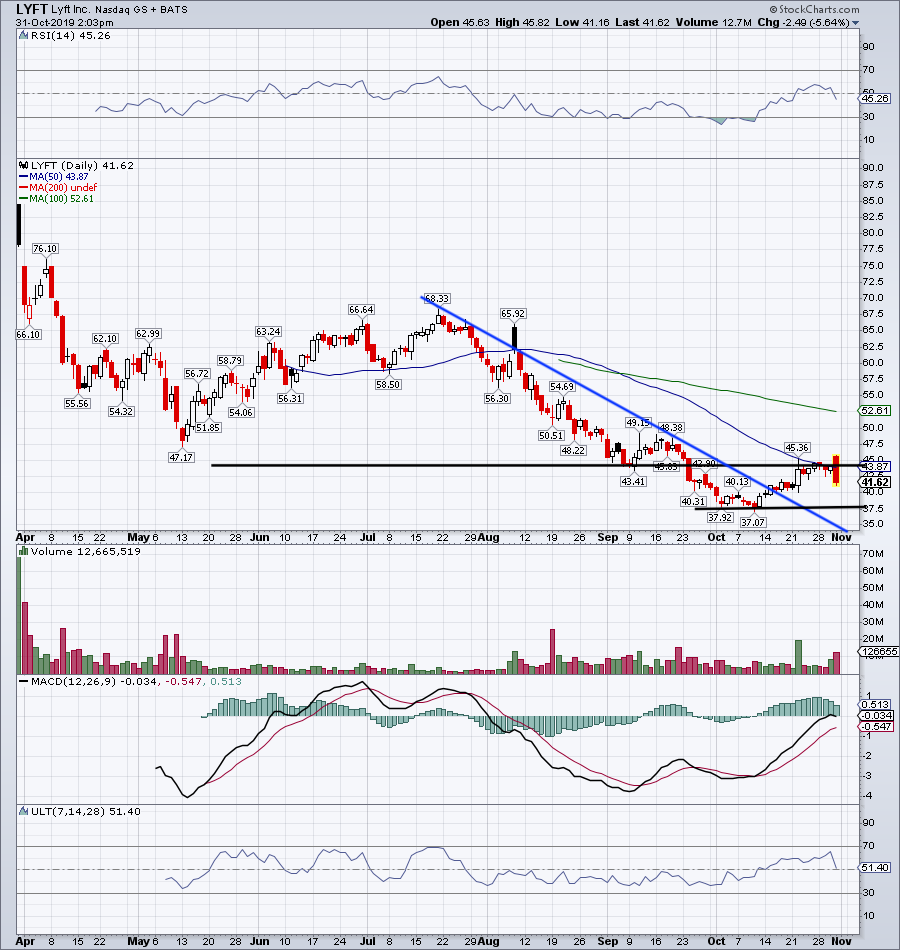Click the 45.36 price annotation
The image size is (900, 950).
click(797, 448)
